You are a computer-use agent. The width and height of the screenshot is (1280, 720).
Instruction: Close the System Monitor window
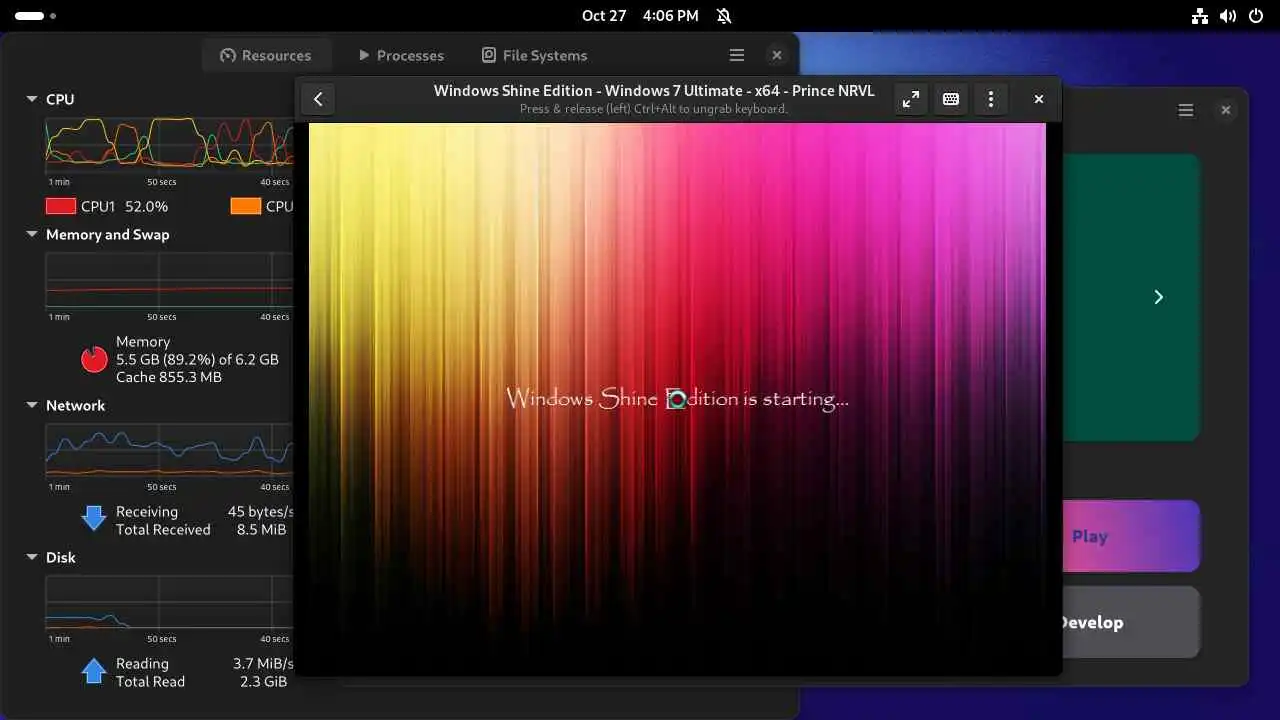[777, 55]
